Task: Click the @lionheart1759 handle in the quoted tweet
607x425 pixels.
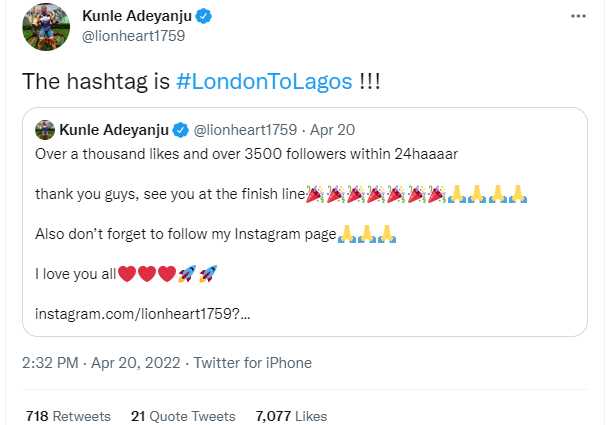Action: coord(242,130)
